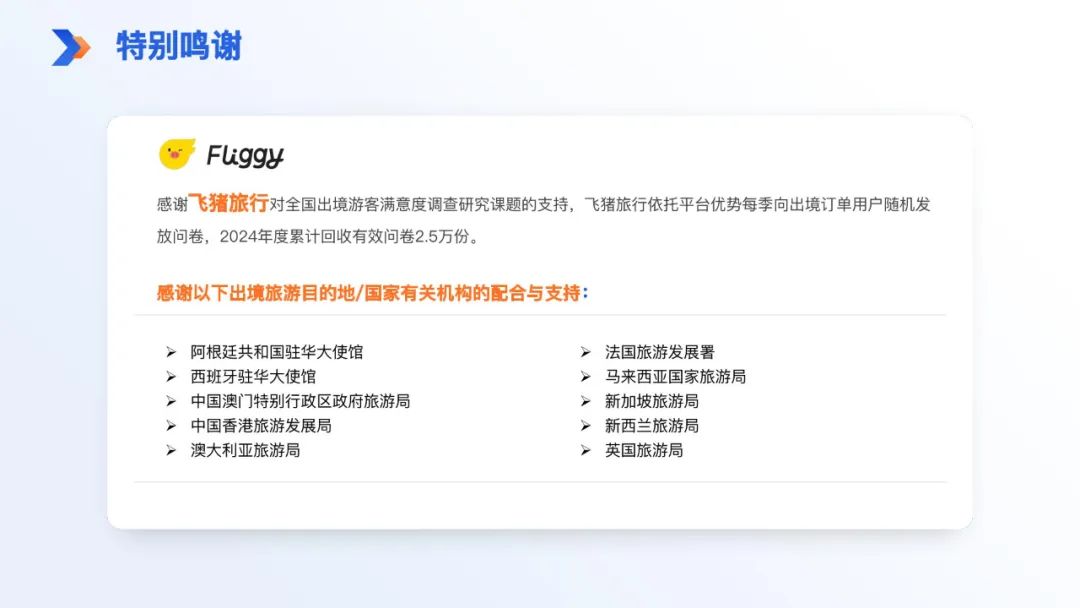Click the arrow bullet before 中国澳门特别行政区政府旅游局
The image size is (1080, 608).
(x=171, y=401)
